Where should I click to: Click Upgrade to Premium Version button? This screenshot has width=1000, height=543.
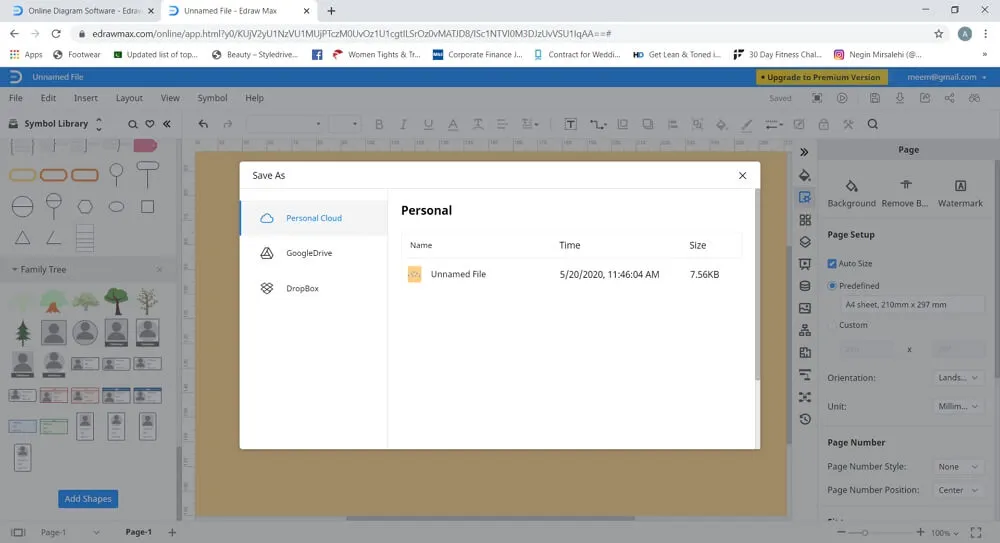820,77
